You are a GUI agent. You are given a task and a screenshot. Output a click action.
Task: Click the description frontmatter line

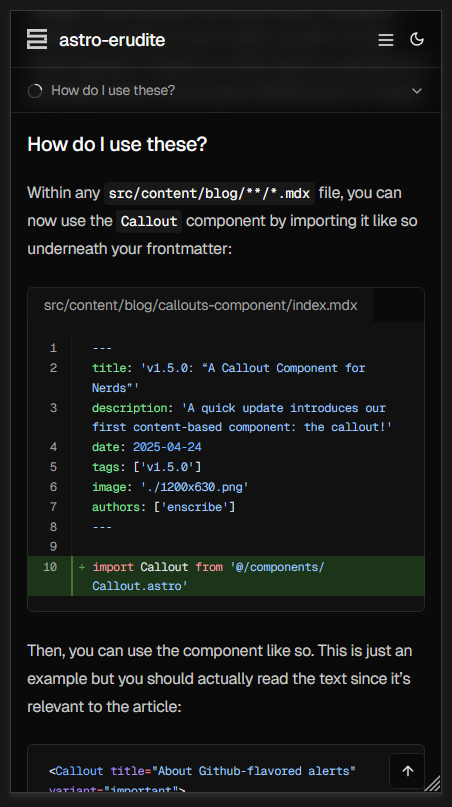242,417
